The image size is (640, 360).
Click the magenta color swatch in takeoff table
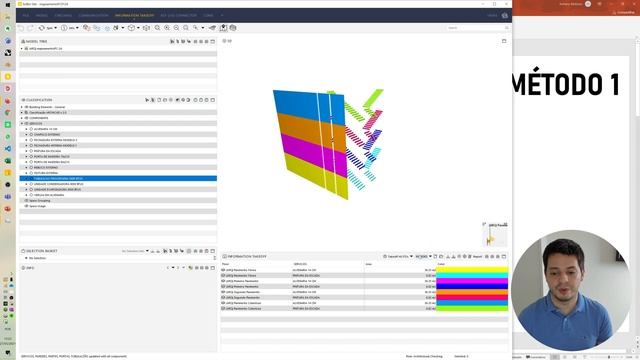pyautogui.click(x=472, y=281)
